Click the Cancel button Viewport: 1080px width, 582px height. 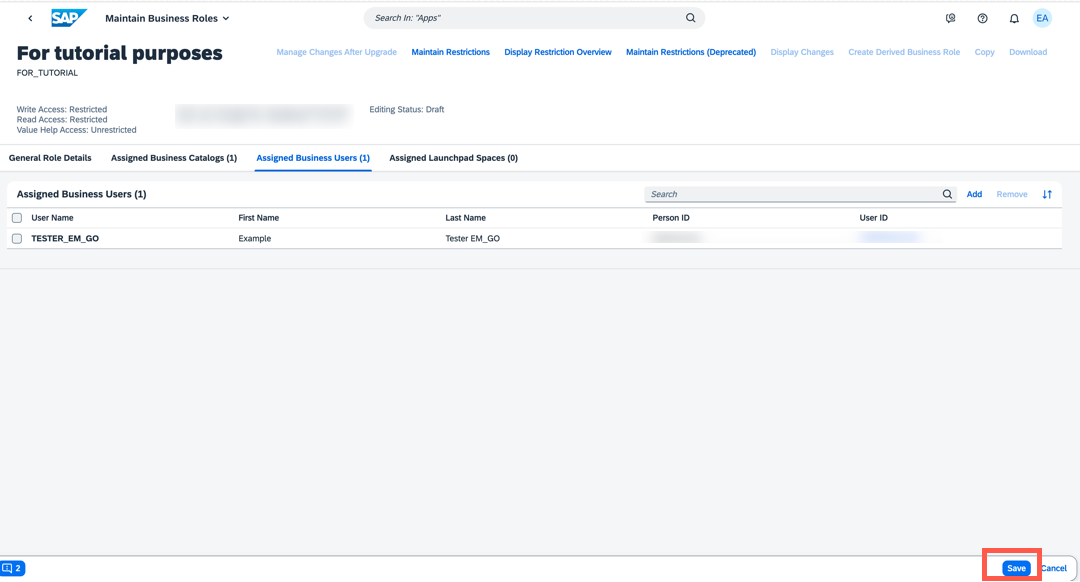click(1054, 568)
